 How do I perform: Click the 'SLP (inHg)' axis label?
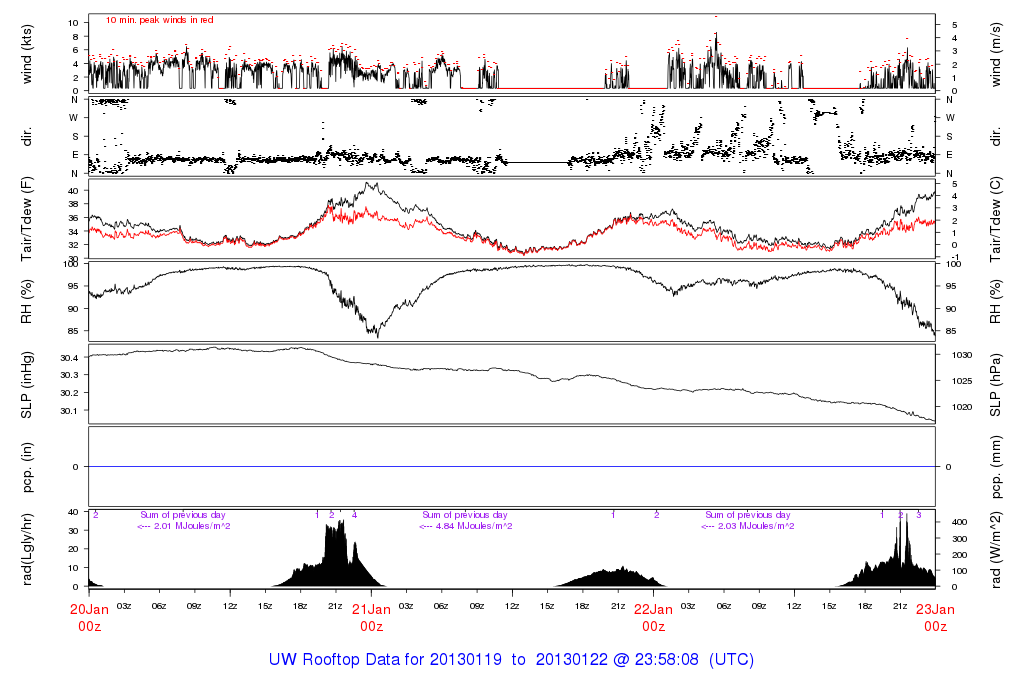[28, 385]
